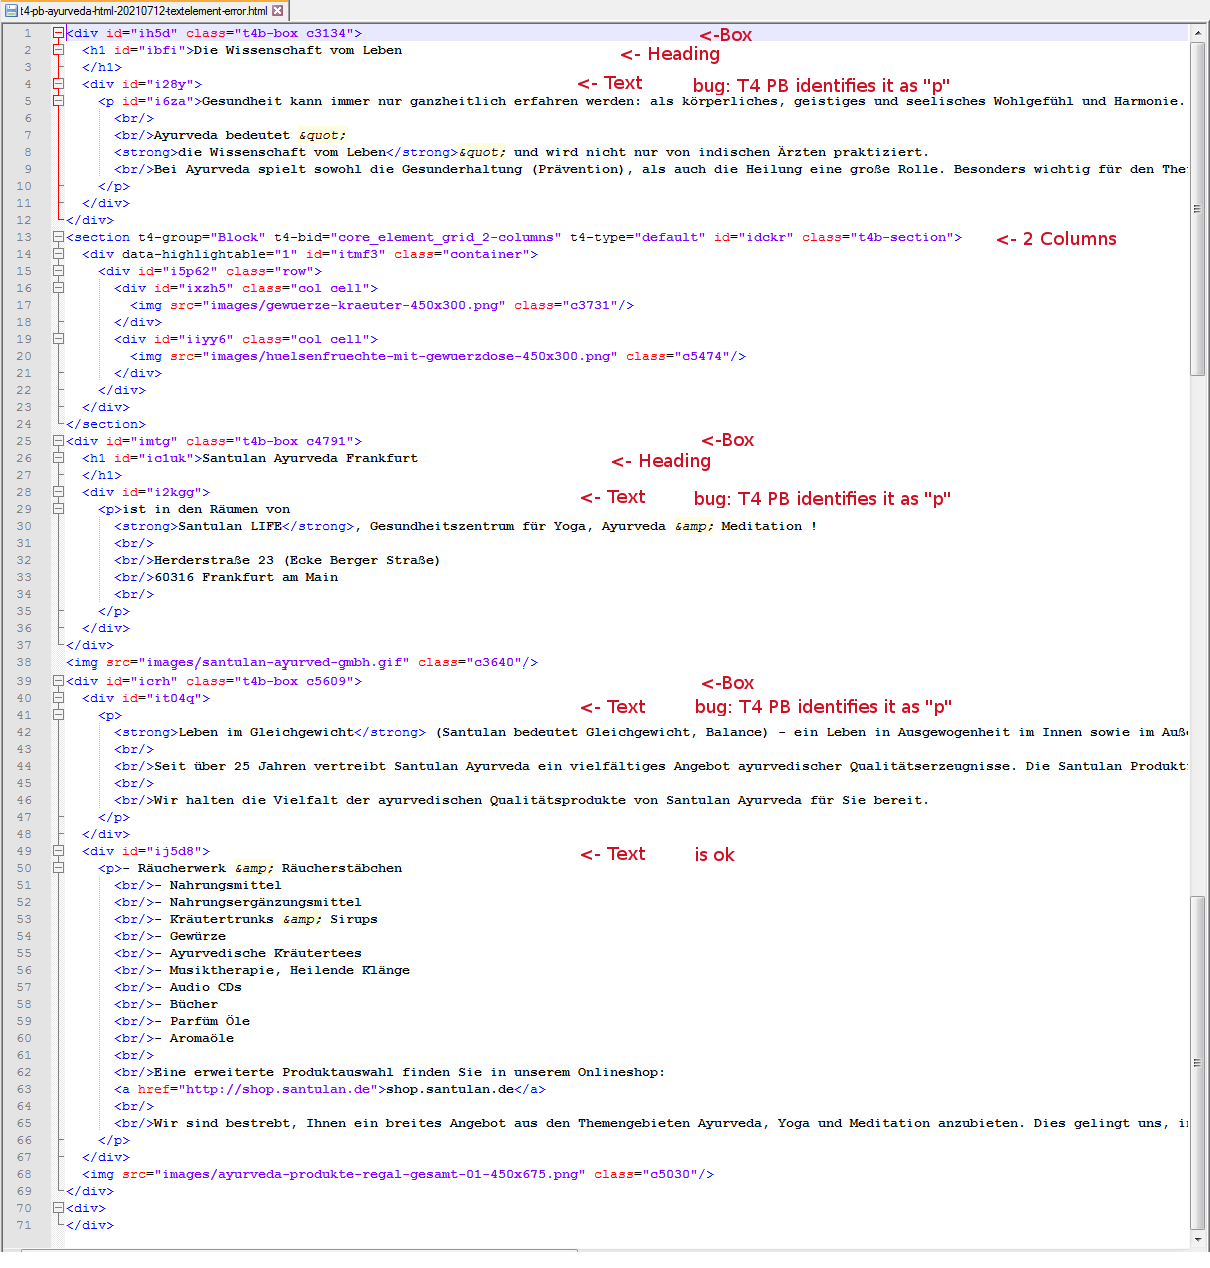This screenshot has height=1268, width=1210.
Task: Fold the div id="ij5d8" block
Action: click(x=58, y=851)
